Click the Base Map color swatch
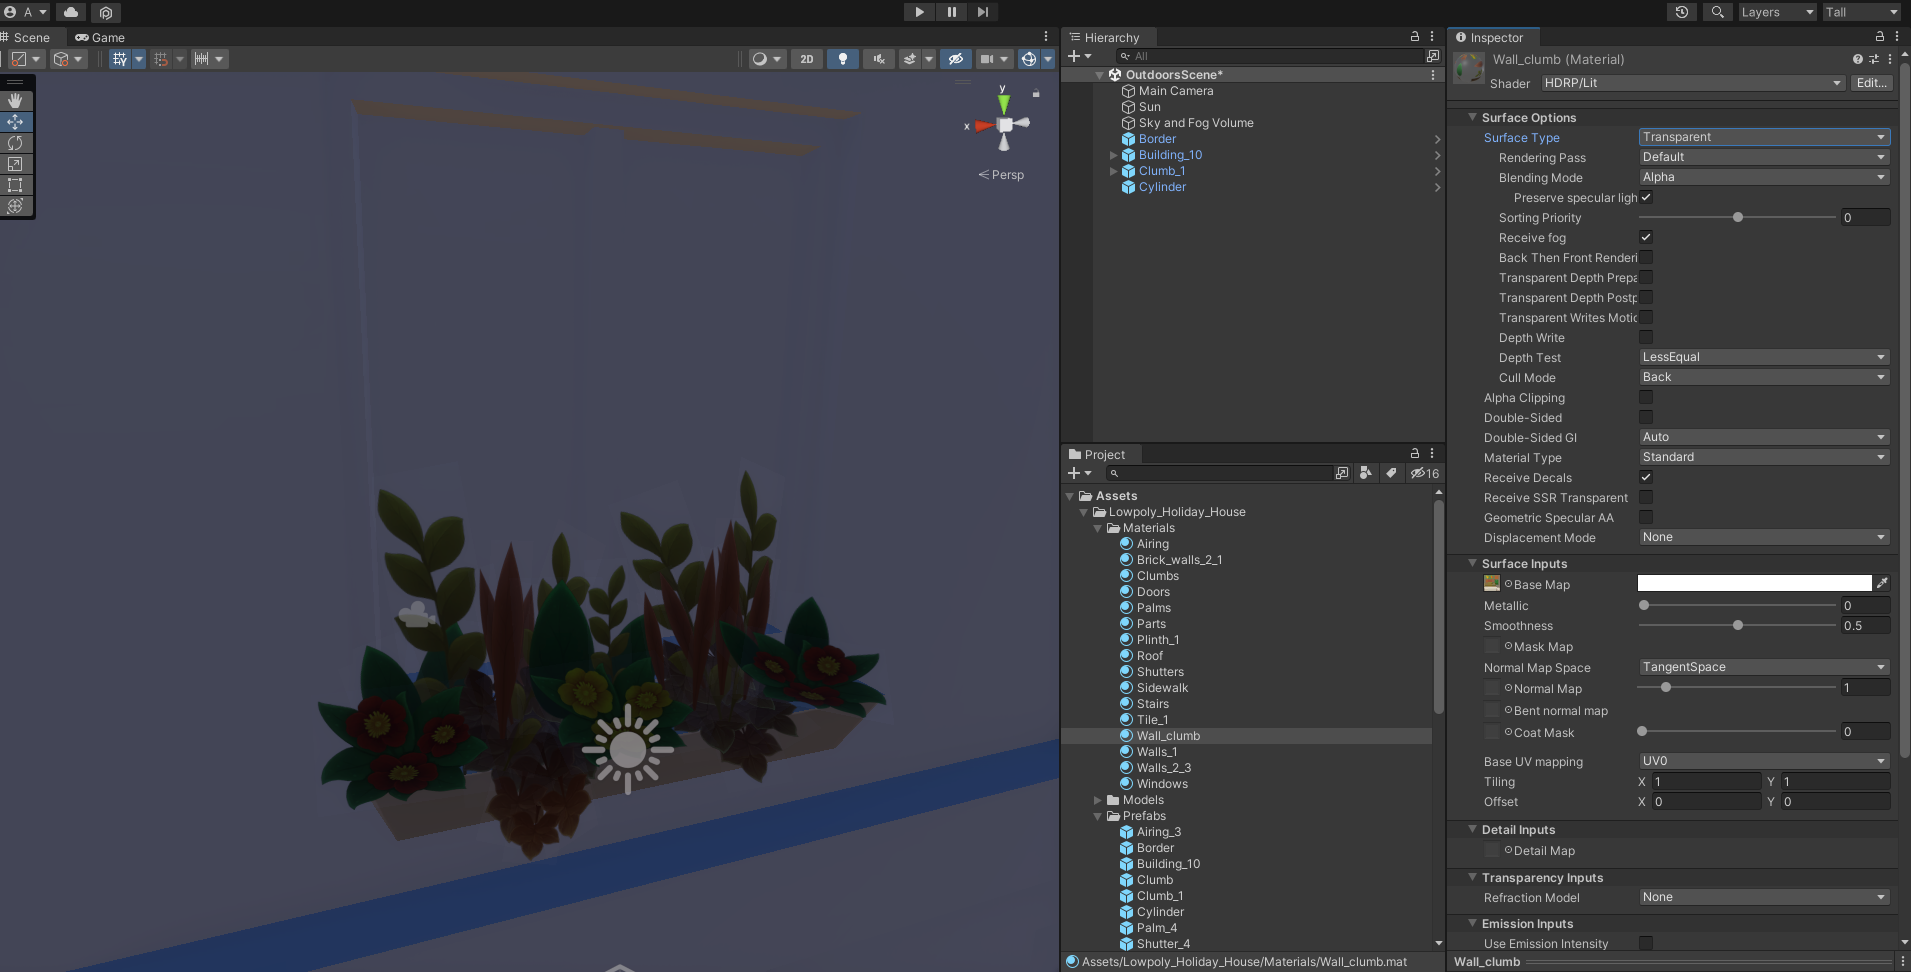The image size is (1911, 972). [x=1754, y=583]
